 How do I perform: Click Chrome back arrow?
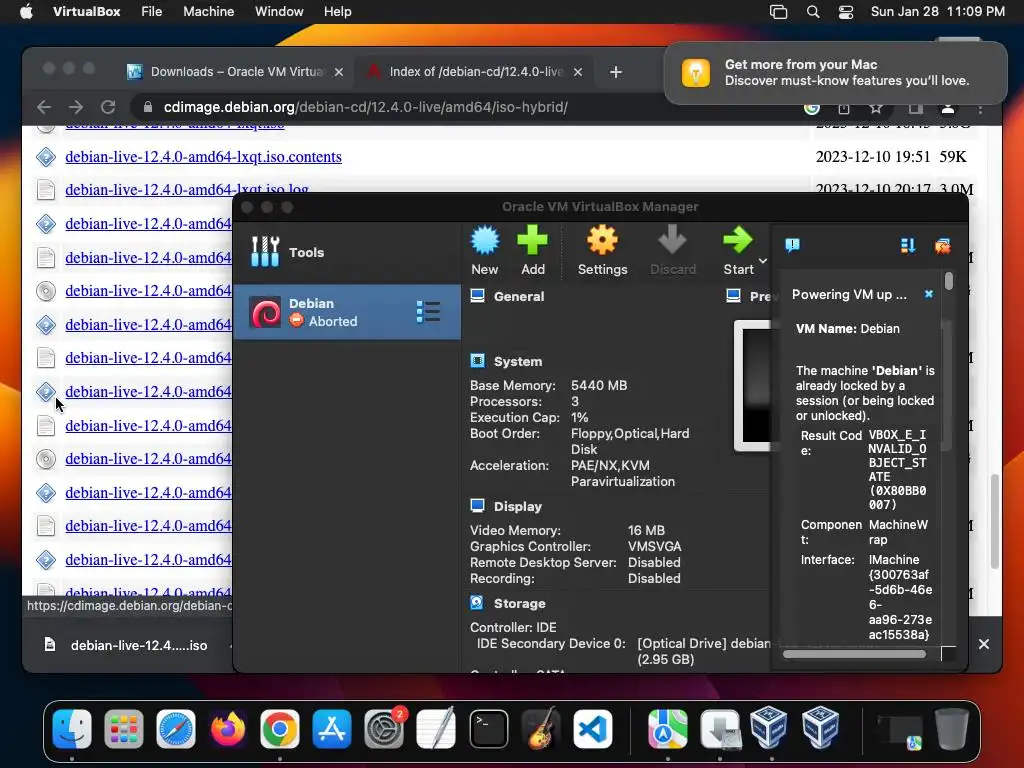point(44,107)
